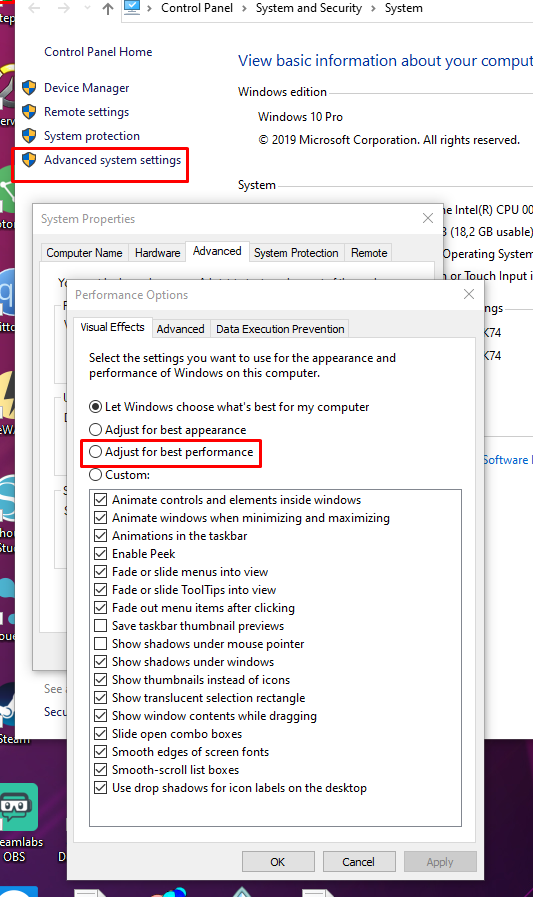The image size is (533, 897).
Task: Open Remote tab in System Properties
Action: tap(369, 253)
